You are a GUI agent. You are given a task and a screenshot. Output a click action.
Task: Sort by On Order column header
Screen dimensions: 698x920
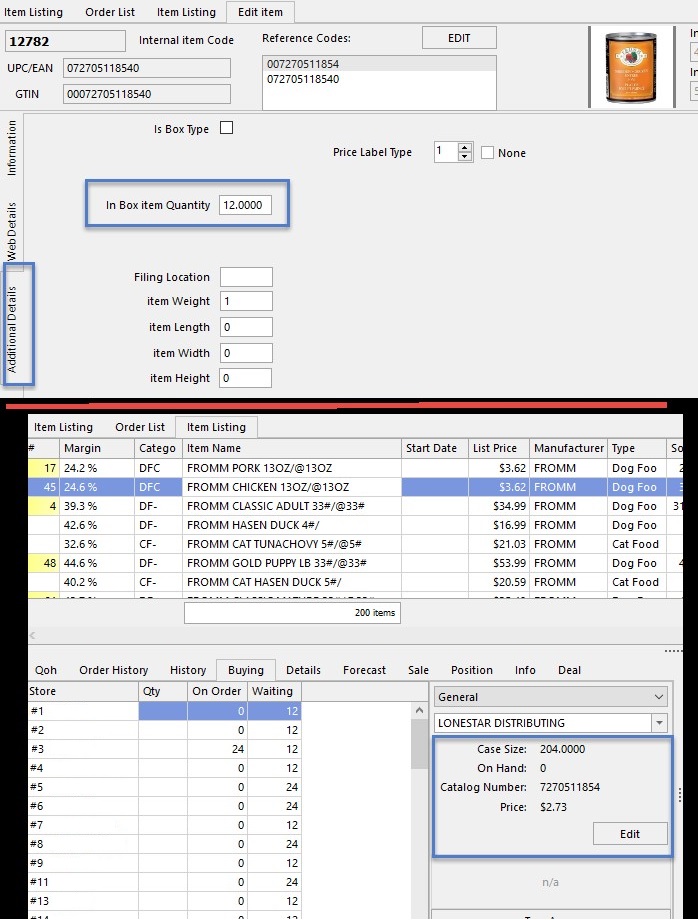[217, 691]
